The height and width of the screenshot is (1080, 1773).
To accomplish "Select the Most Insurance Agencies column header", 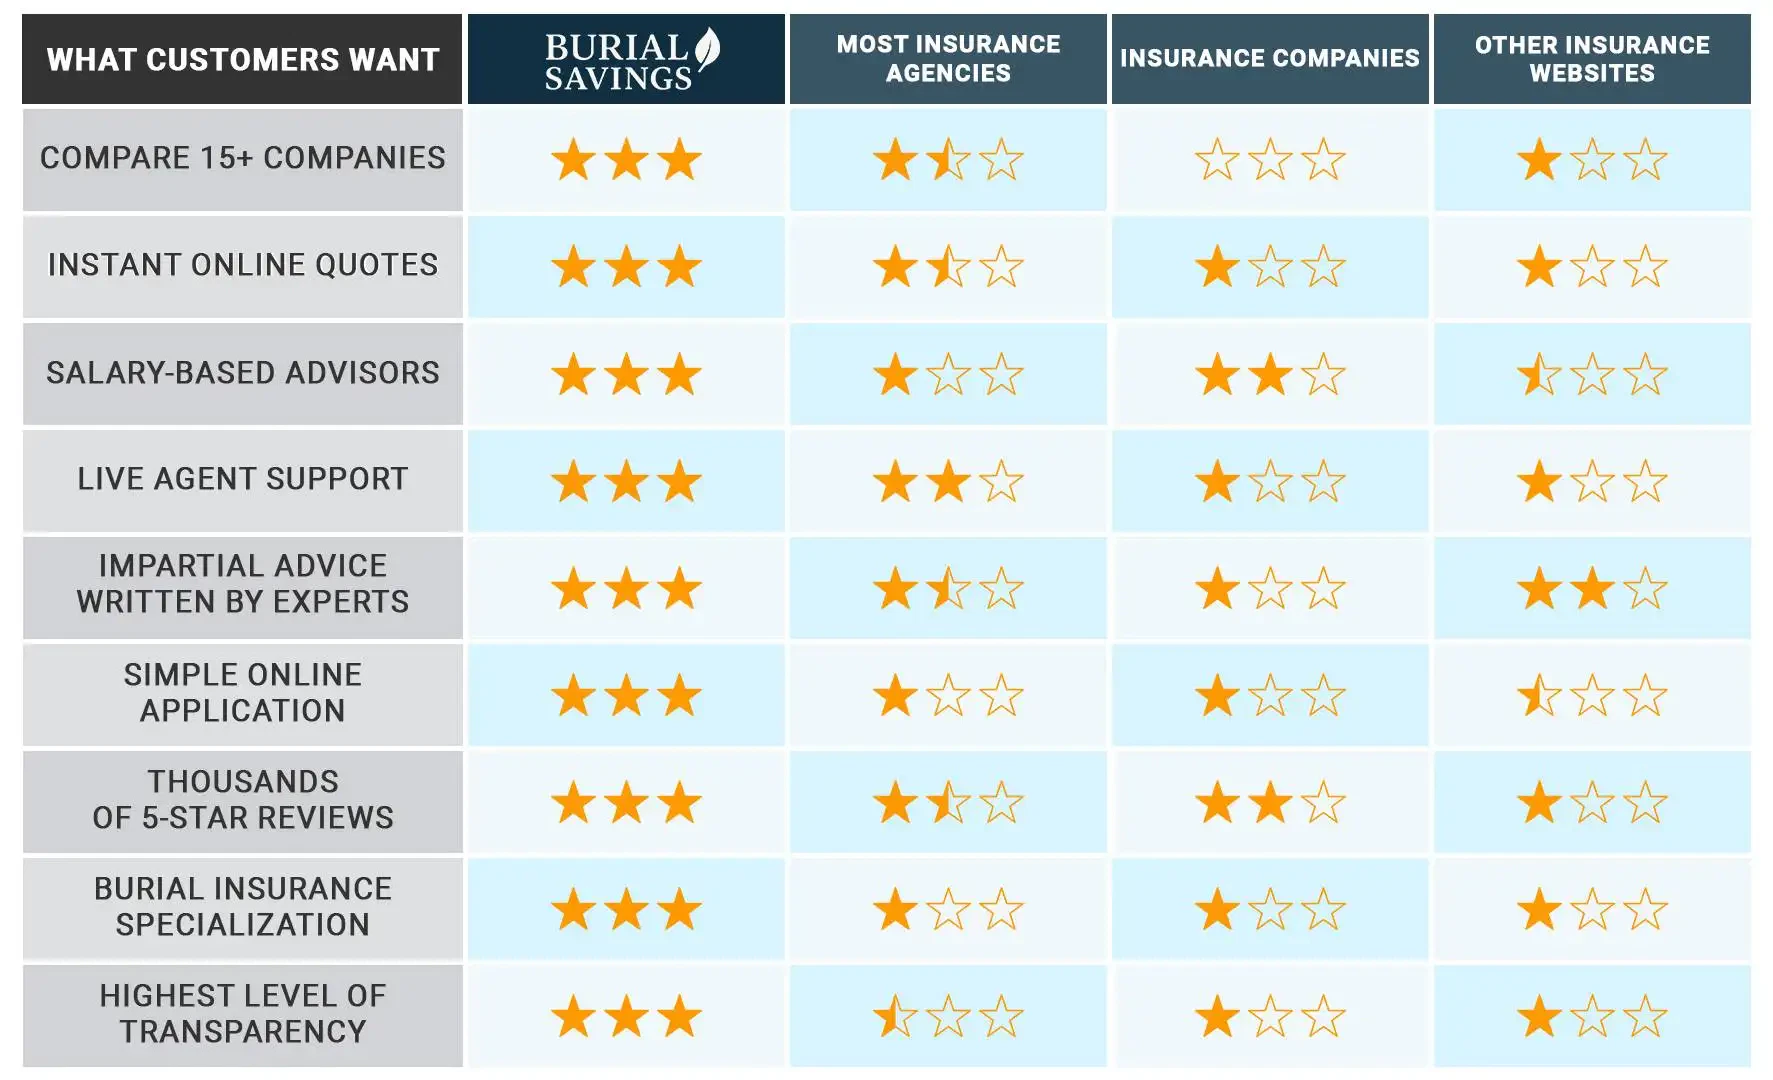I will tap(948, 59).
